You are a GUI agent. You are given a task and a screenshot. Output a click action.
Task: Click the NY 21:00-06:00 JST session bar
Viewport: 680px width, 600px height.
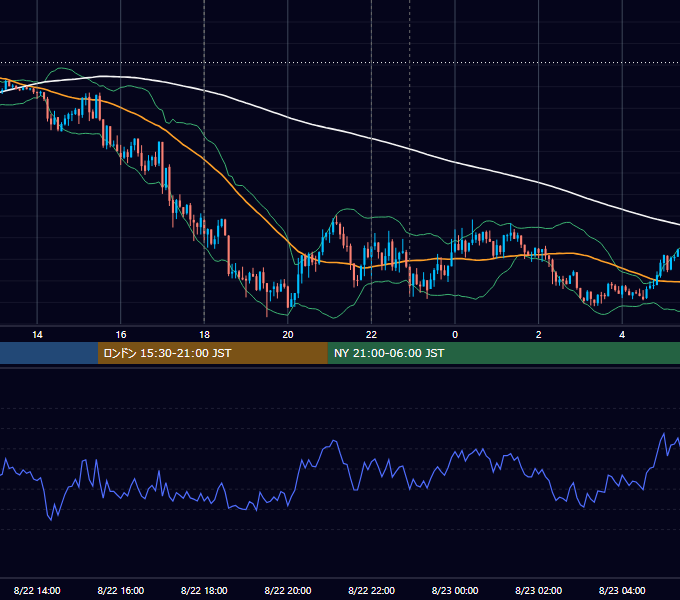[x=503, y=353]
